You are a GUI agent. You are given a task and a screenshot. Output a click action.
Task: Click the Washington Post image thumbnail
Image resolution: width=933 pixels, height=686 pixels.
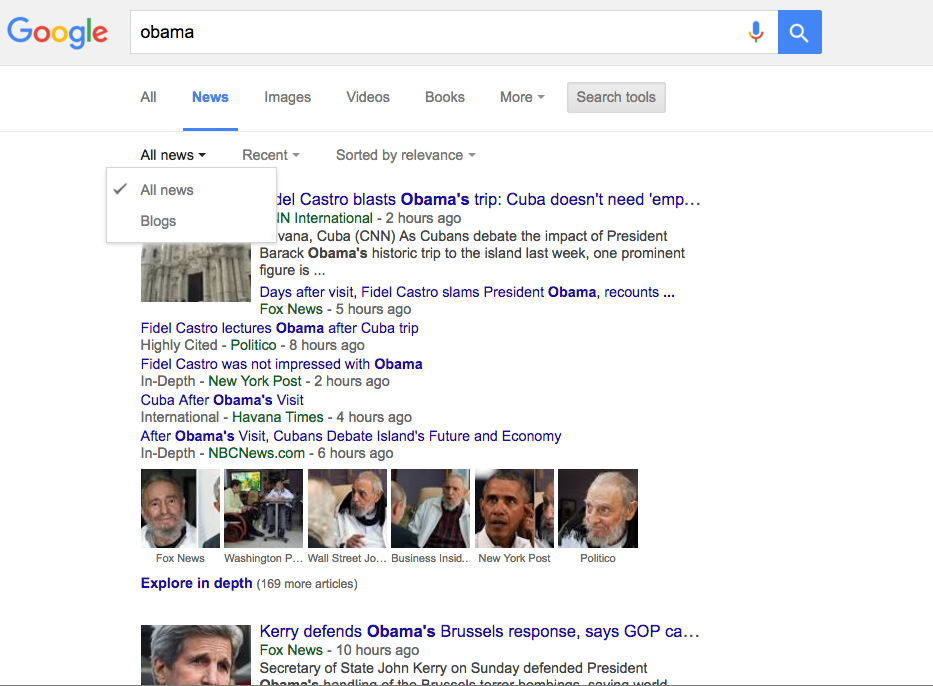click(263, 508)
